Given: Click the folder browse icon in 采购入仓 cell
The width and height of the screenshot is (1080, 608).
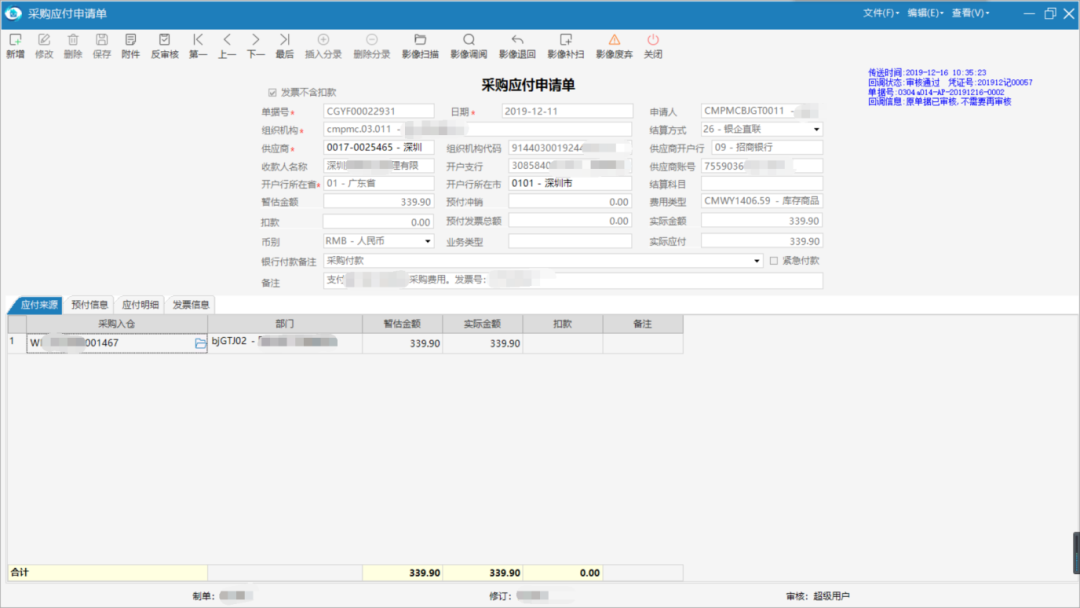Looking at the screenshot, I should (200, 343).
